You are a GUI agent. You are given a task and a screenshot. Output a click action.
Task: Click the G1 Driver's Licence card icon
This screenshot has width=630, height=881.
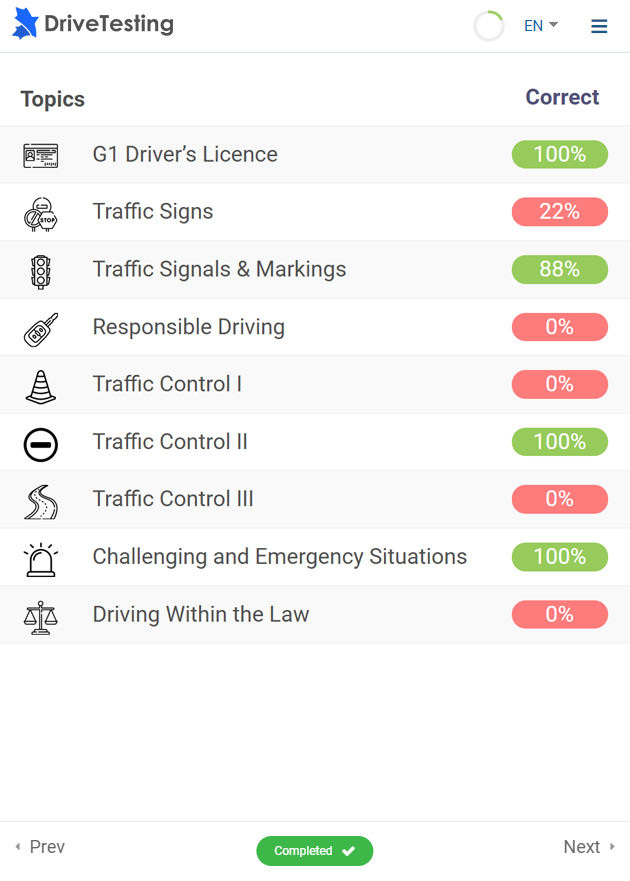click(41, 155)
